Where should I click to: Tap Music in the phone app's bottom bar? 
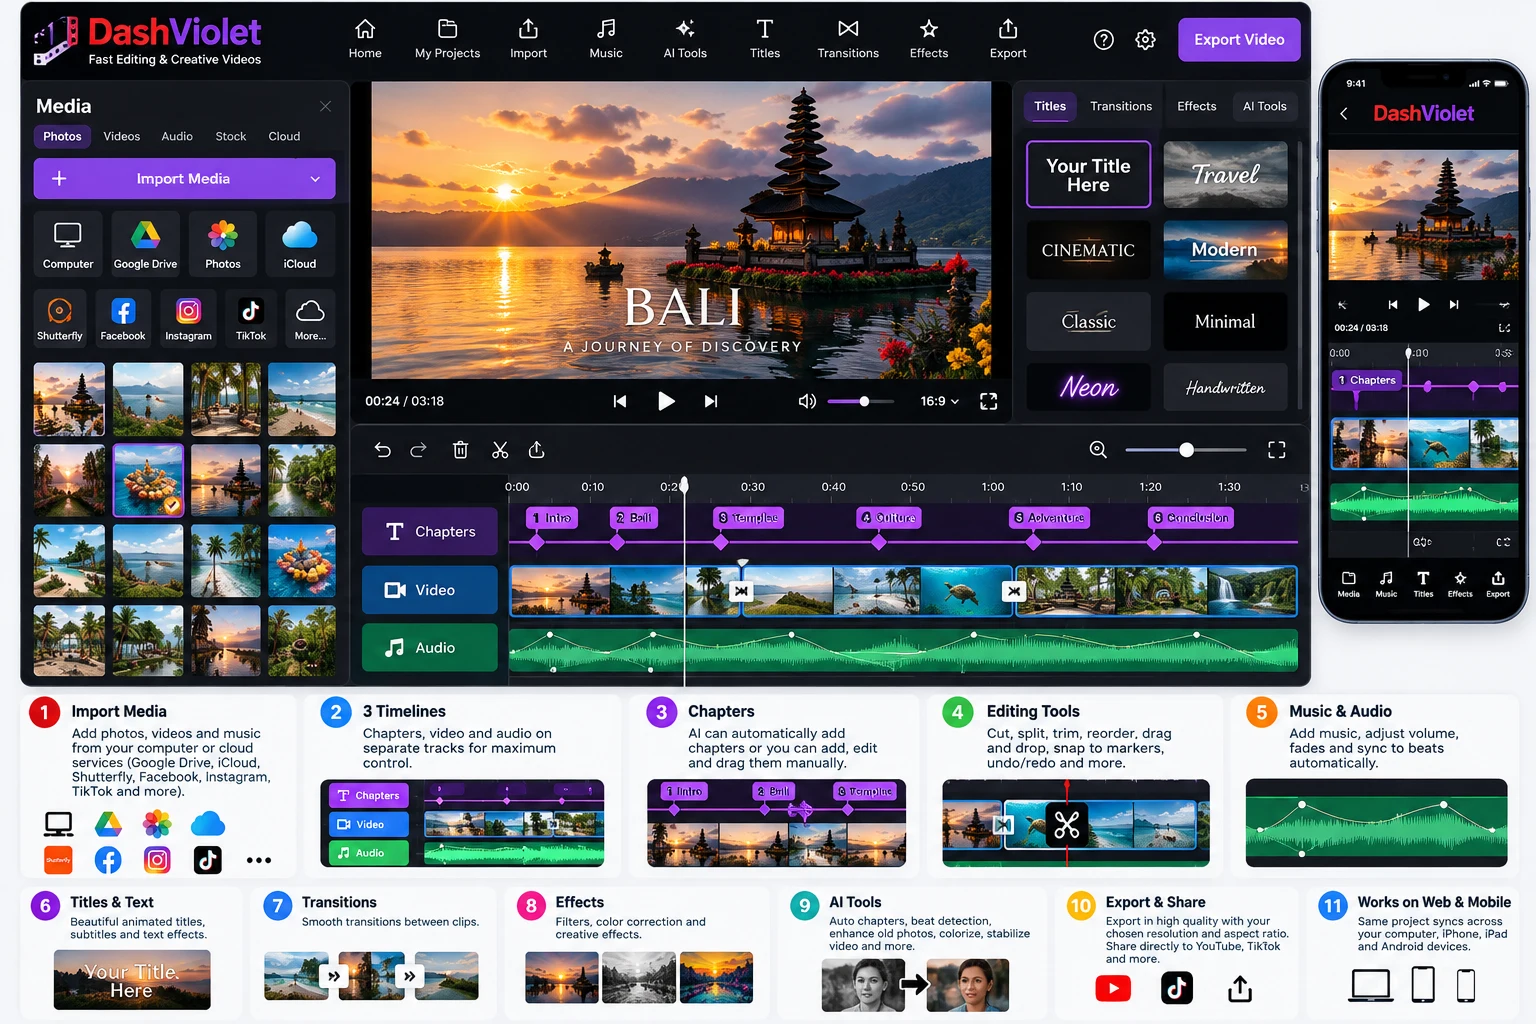tap(1386, 584)
